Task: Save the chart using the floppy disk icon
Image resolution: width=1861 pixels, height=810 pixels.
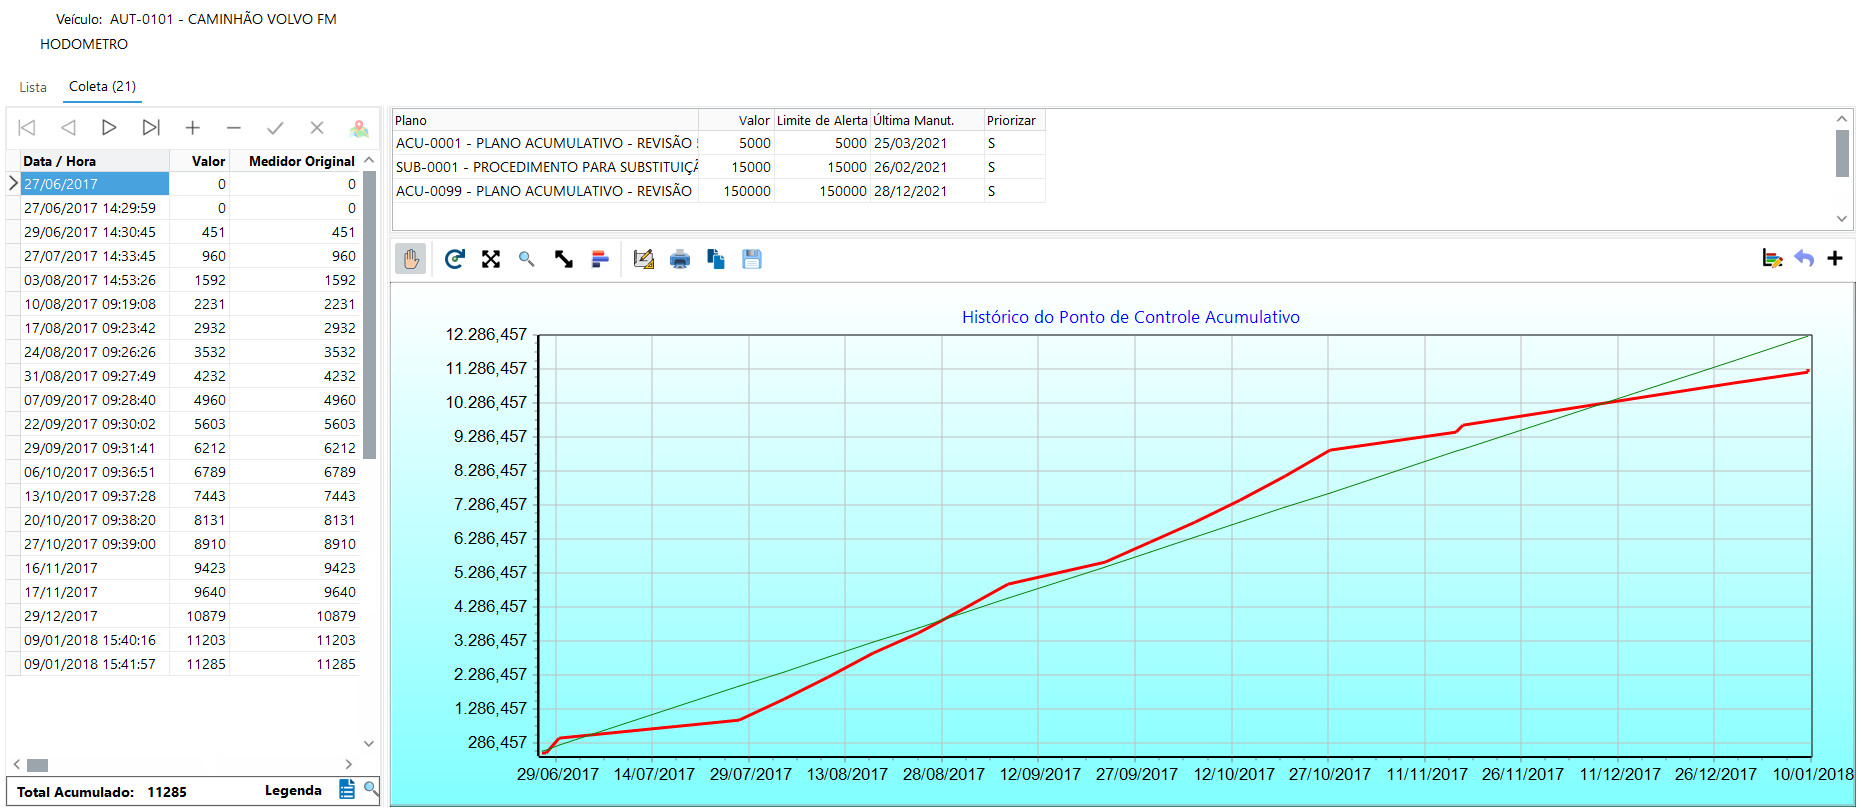Action: click(x=752, y=259)
